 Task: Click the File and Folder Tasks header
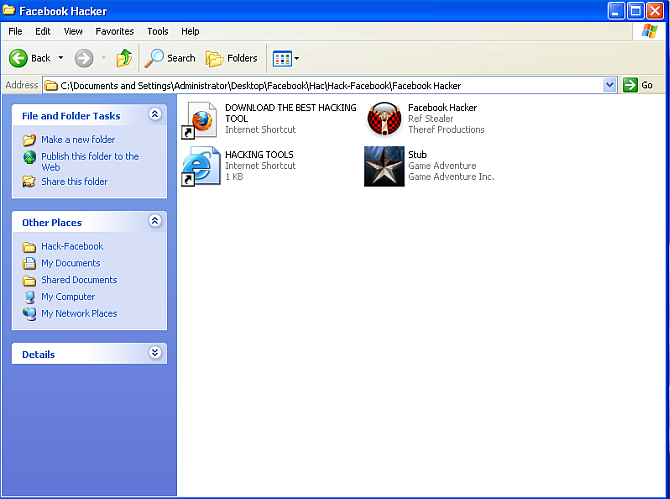(x=71, y=116)
